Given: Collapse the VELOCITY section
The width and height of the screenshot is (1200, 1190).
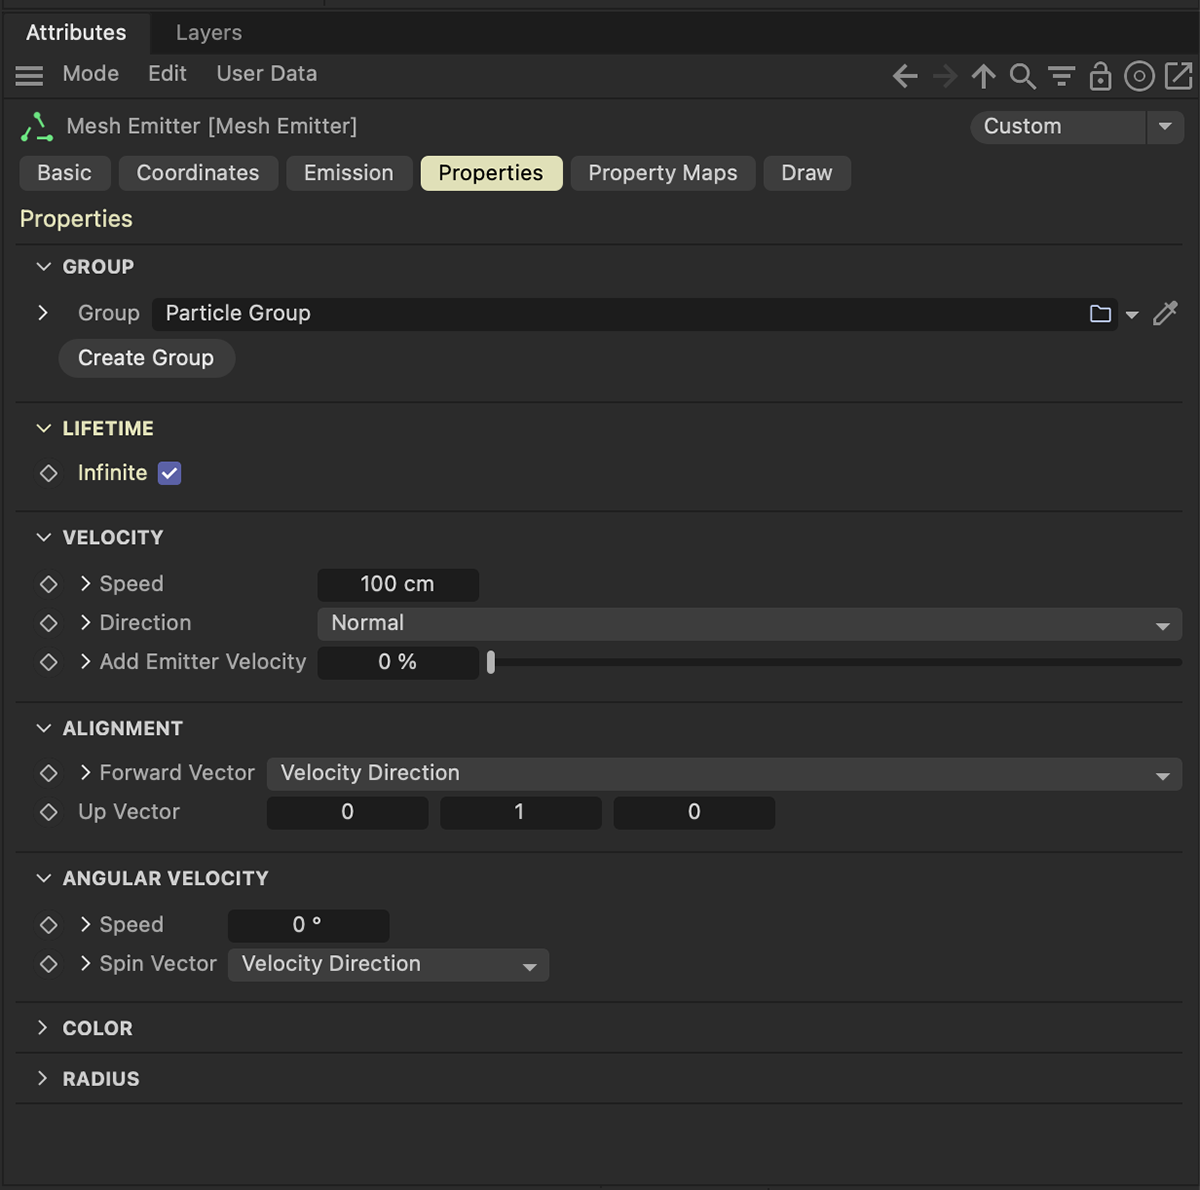Looking at the screenshot, I should 43,537.
